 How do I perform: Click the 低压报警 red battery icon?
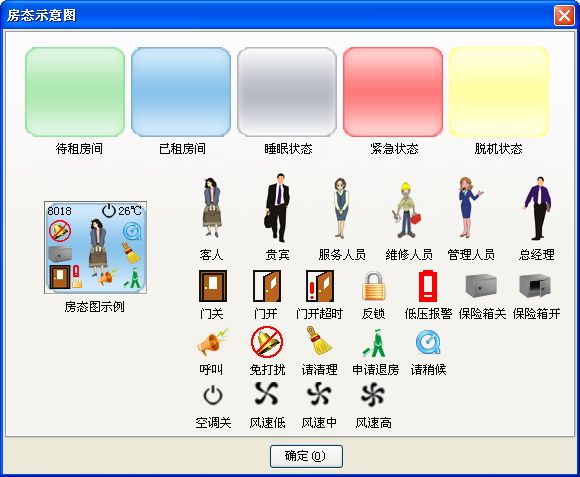[428, 287]
